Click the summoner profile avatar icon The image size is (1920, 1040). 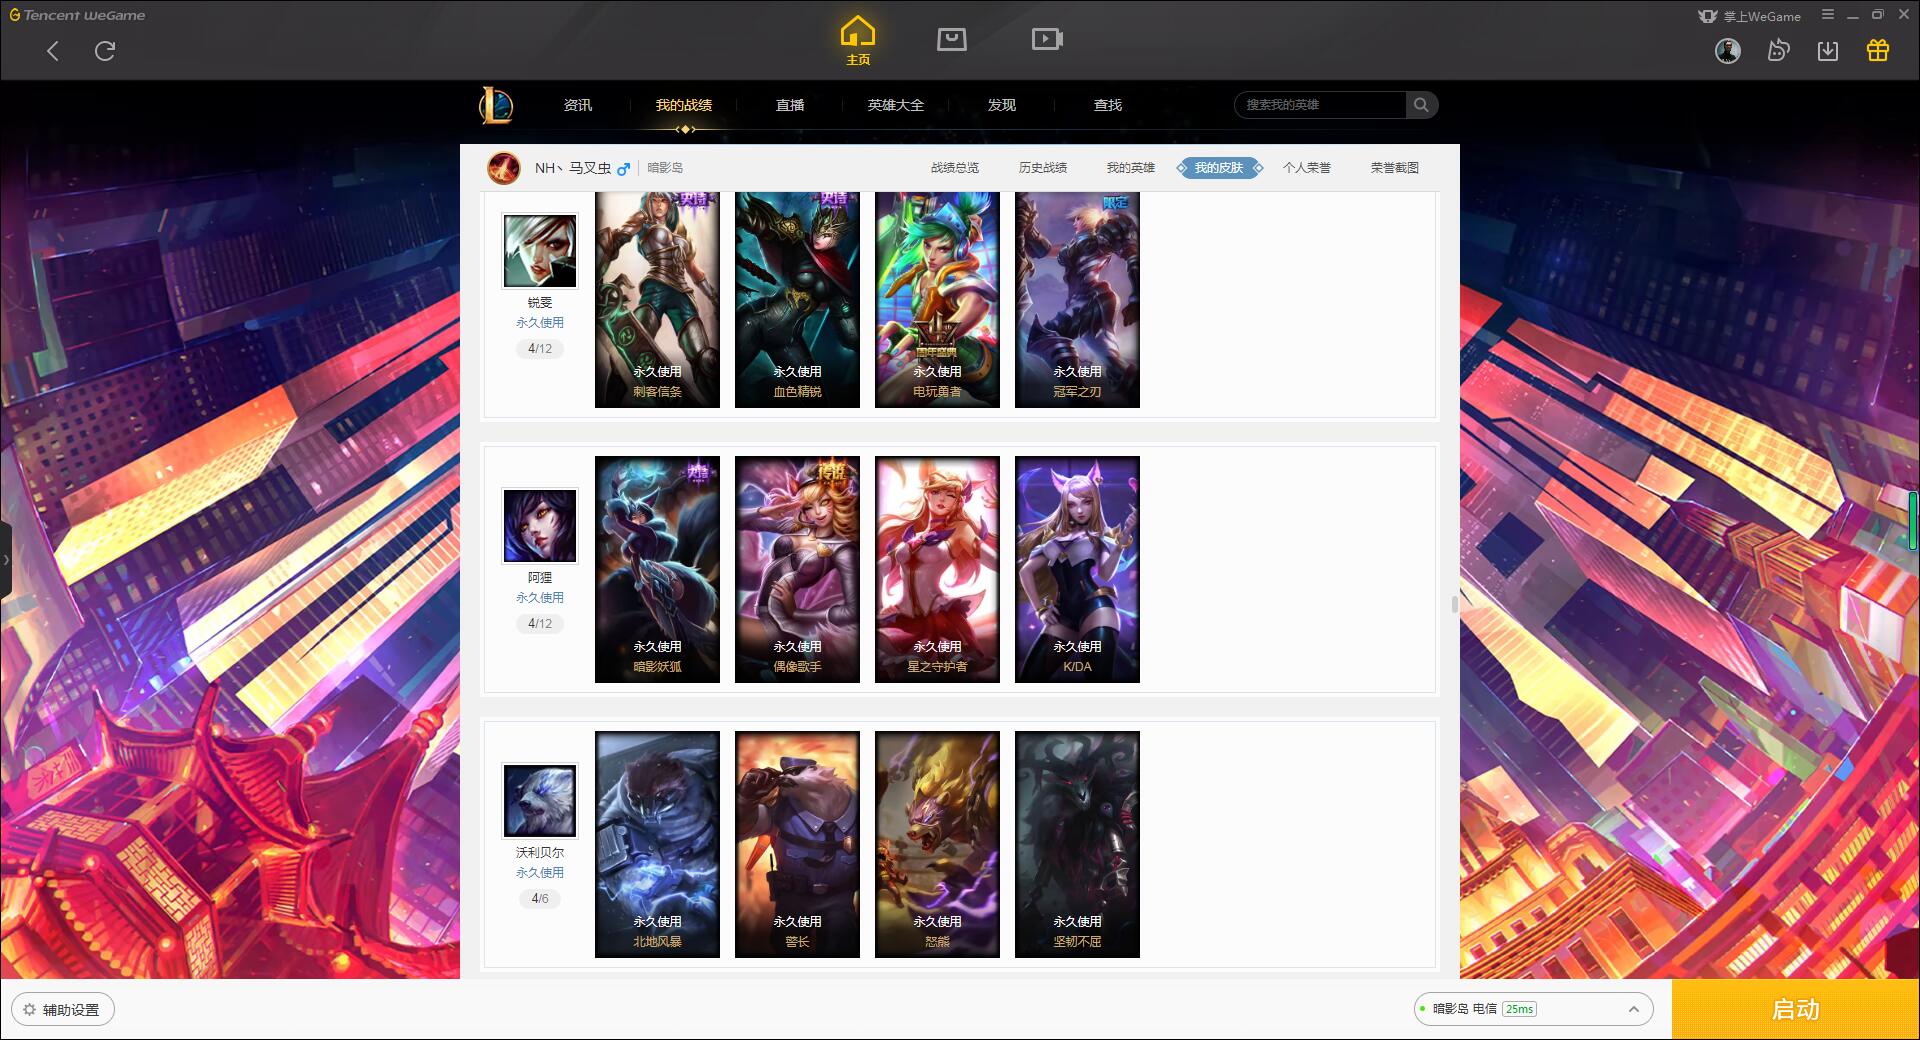pos(504,168)
